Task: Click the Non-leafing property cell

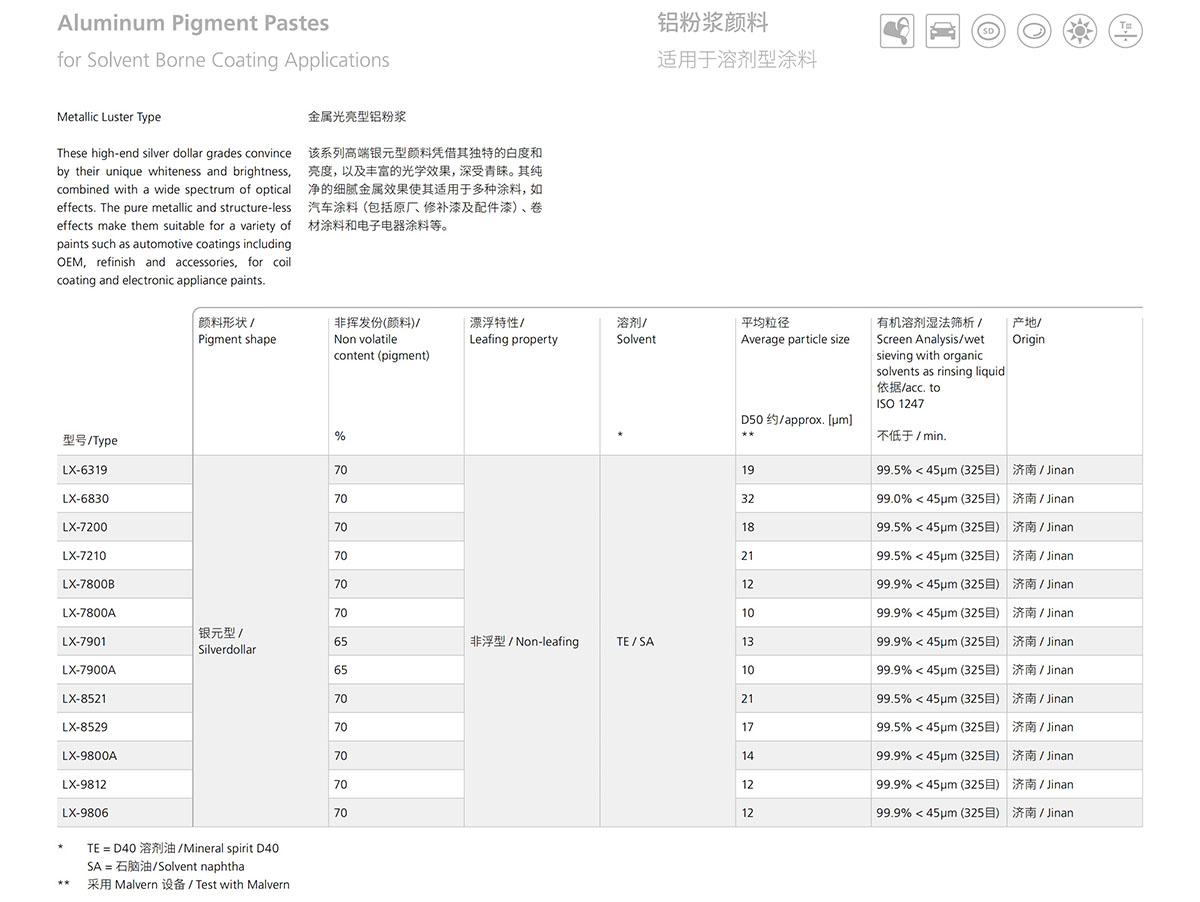Action: pyautogui.click(x=524, y=641)
